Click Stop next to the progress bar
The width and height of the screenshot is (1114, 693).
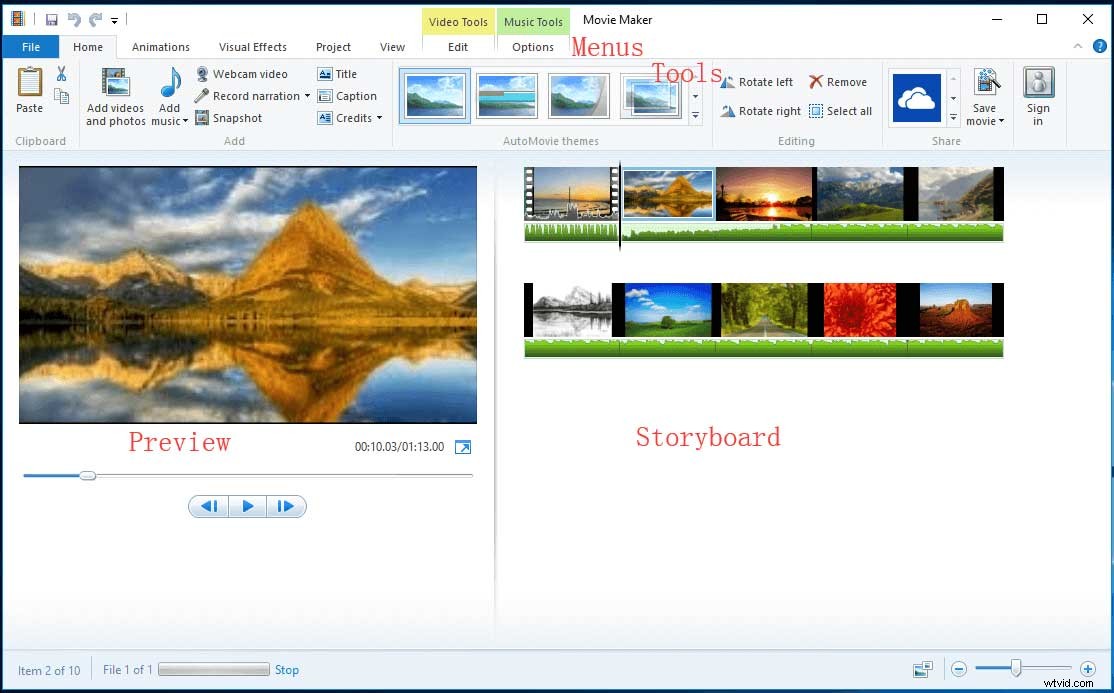pyautogui.click(x=287, y=670)
